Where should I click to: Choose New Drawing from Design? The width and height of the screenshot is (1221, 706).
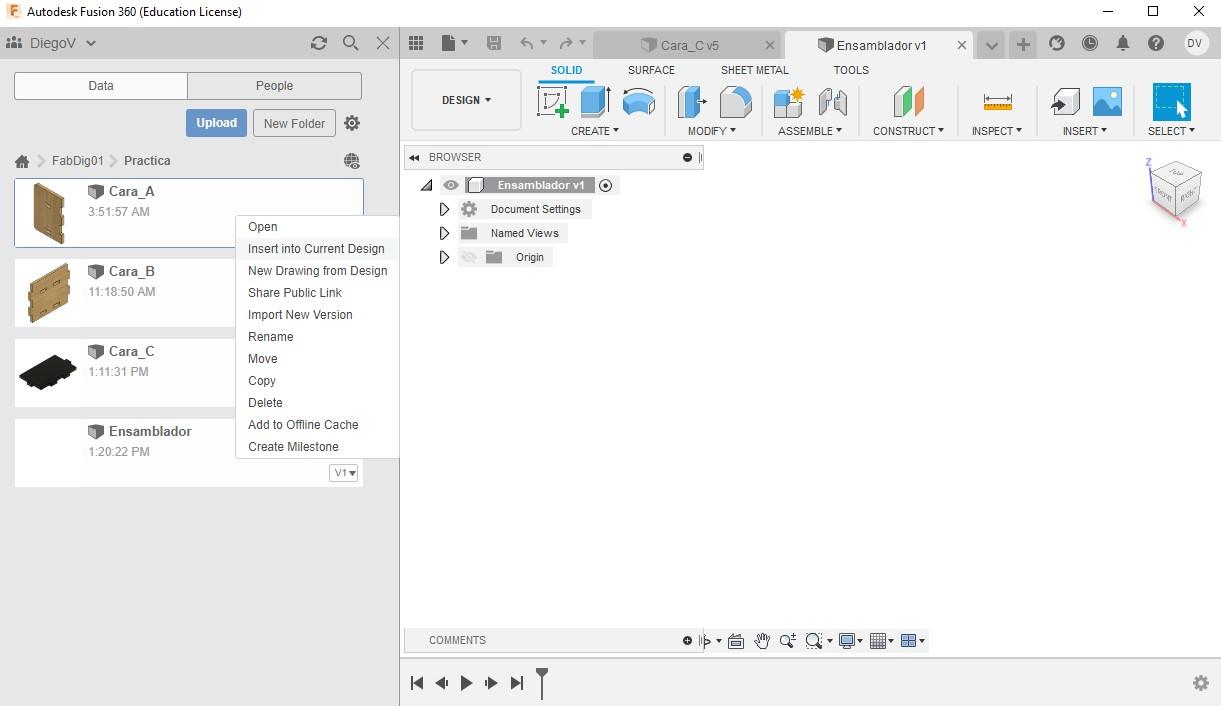click(x=317, y=271)
